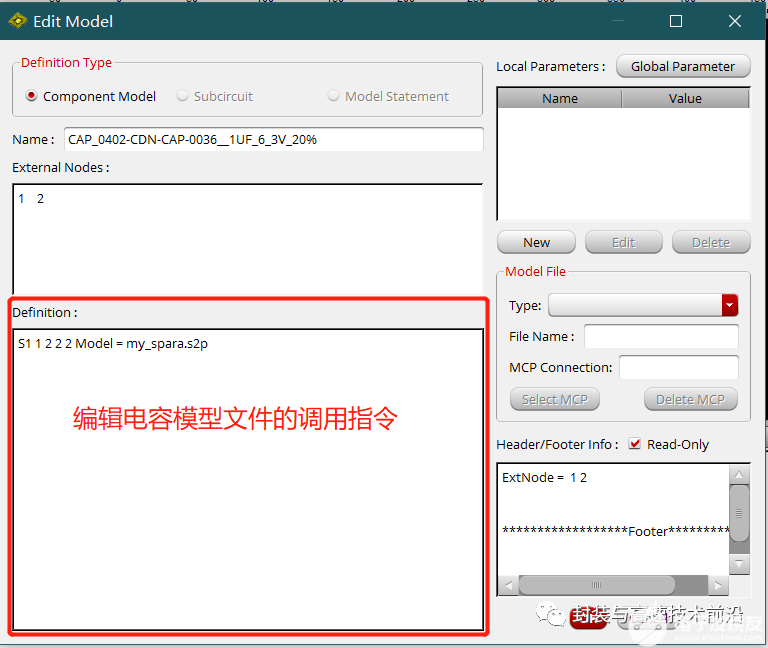The width and height of the screenshot is (768, 648).
Task: Click the S1 1 2 2 2 Model definition line
Action: tap(113, 344)
